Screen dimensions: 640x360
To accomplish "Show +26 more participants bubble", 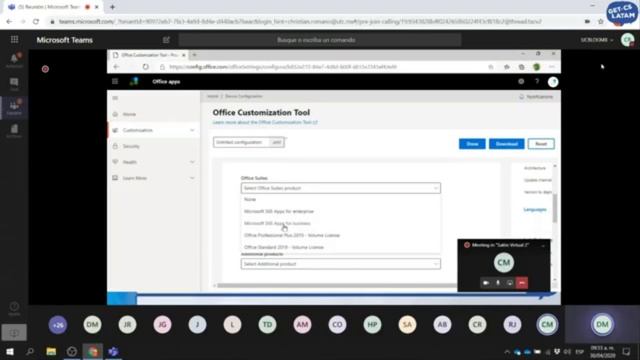I will (x=58, y=325).
